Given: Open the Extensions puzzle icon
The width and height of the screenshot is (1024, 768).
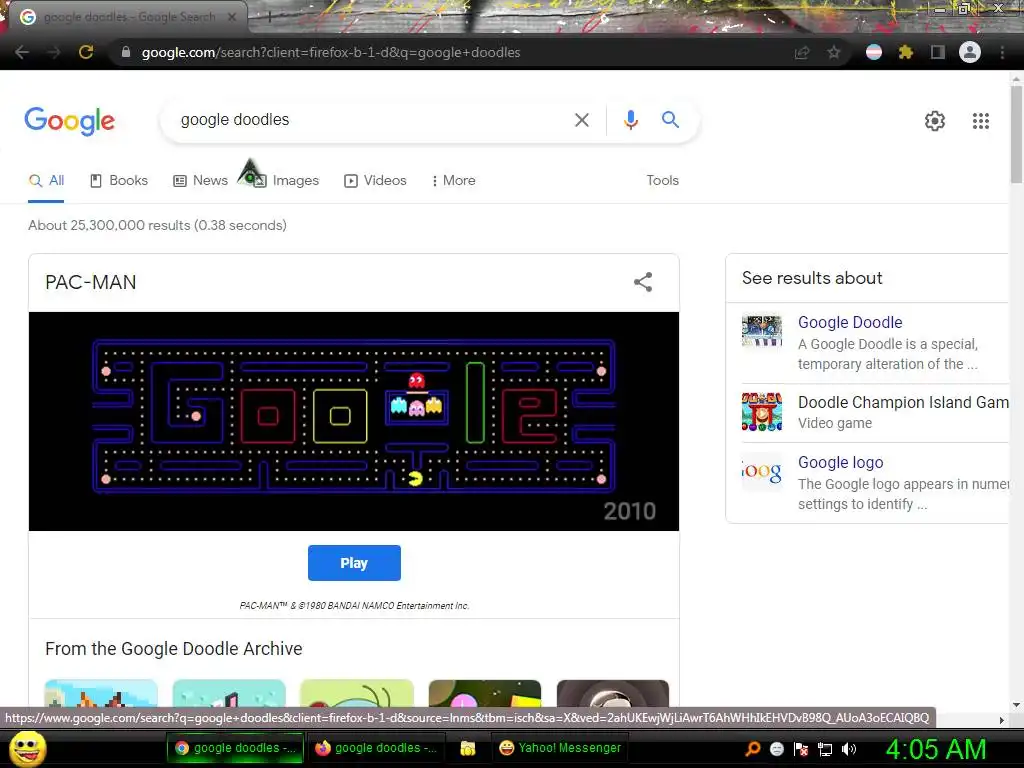Looking at the screenshot, I should point(906,52).
